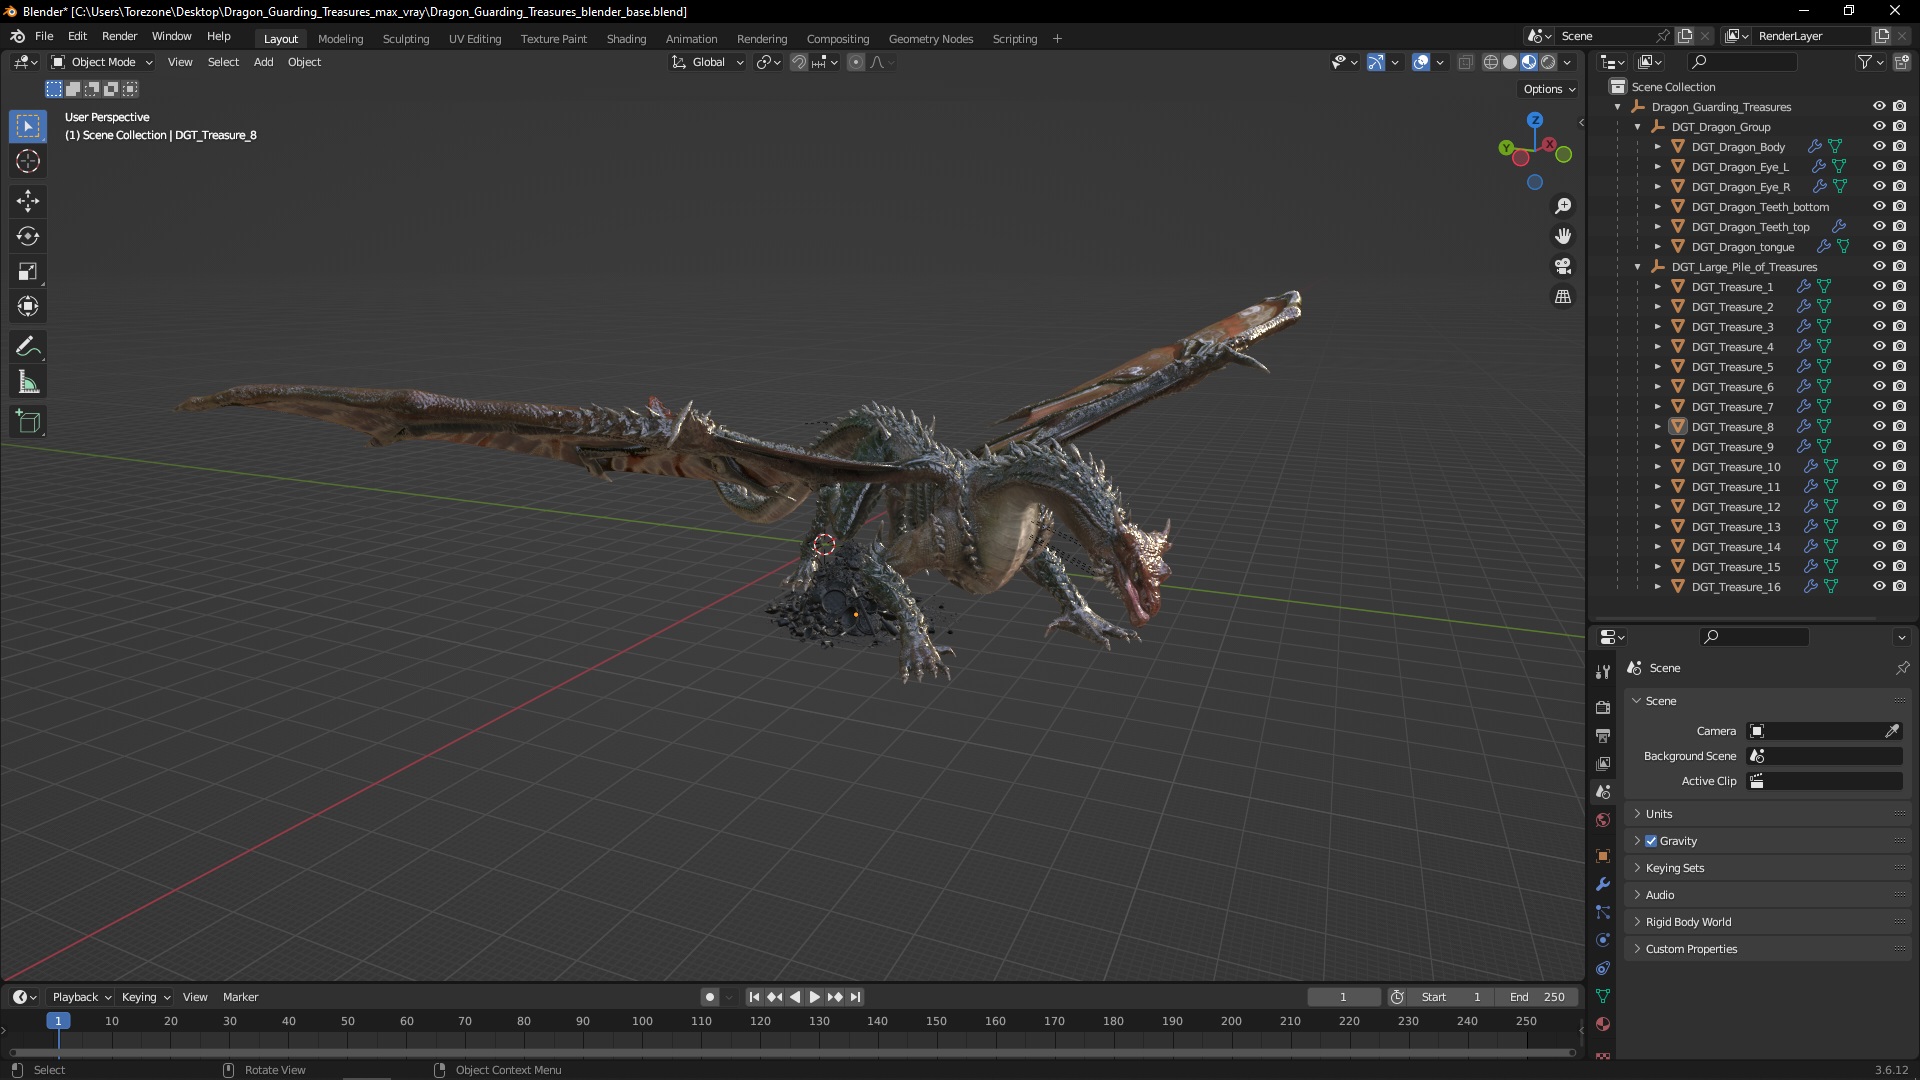
Task: Switch to wireframe viewport shading
Action: (x=1491, y=62)
